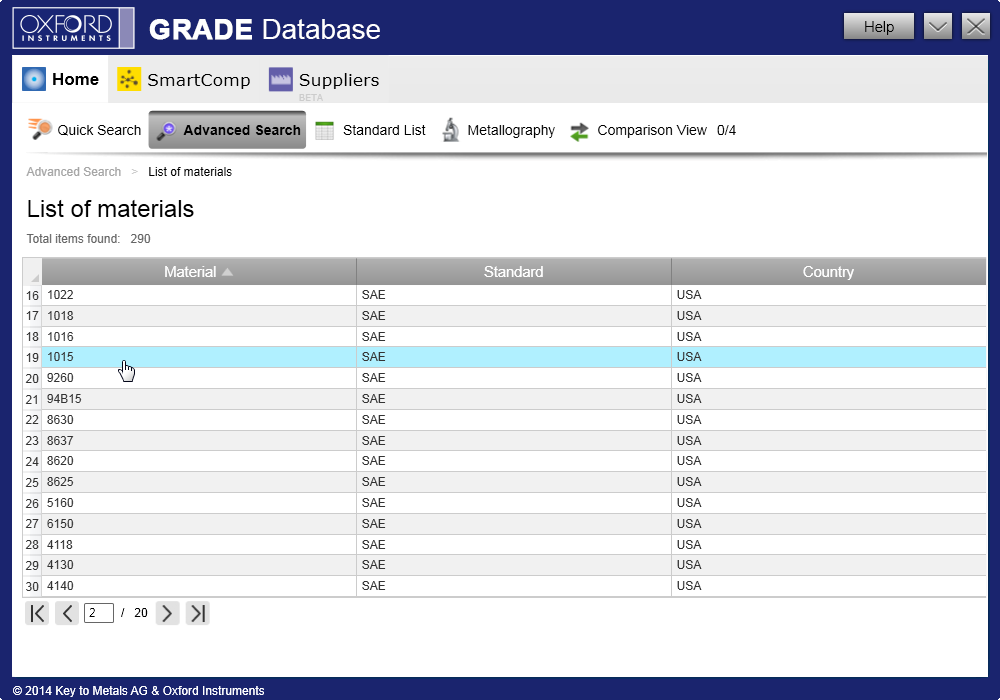Switch to the Suppliers tab
This screenshot has width=1000, height=700.
(x=325, y=80)
